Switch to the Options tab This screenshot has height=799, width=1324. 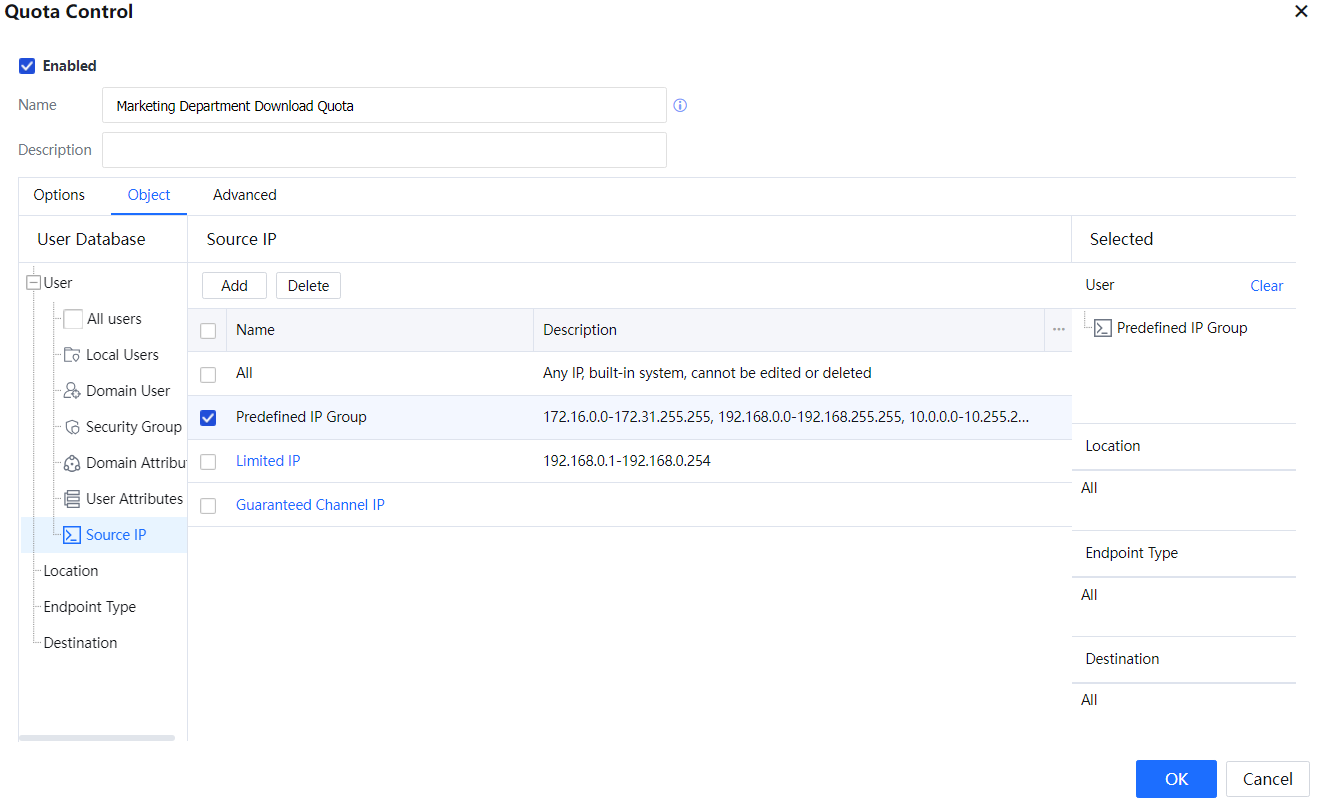pos(59,195)
